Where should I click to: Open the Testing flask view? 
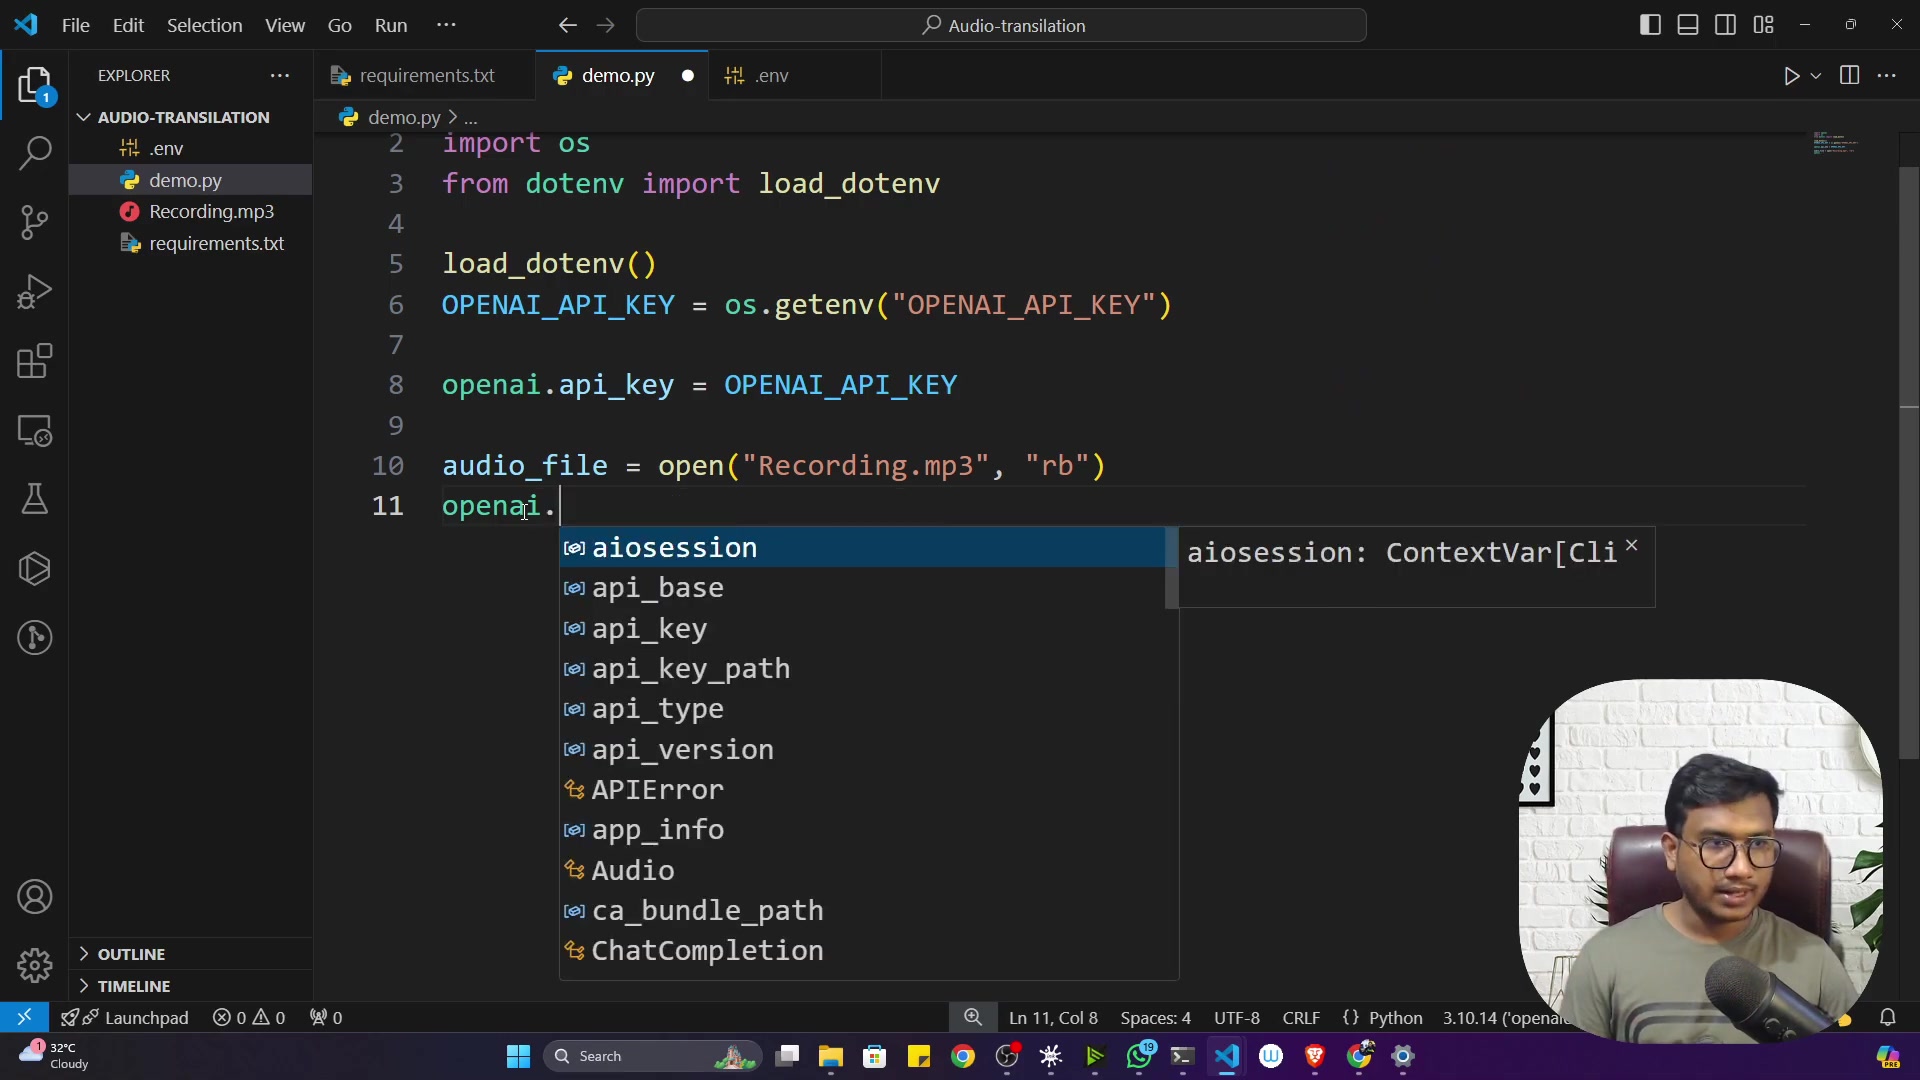click(x=35, y=499)
